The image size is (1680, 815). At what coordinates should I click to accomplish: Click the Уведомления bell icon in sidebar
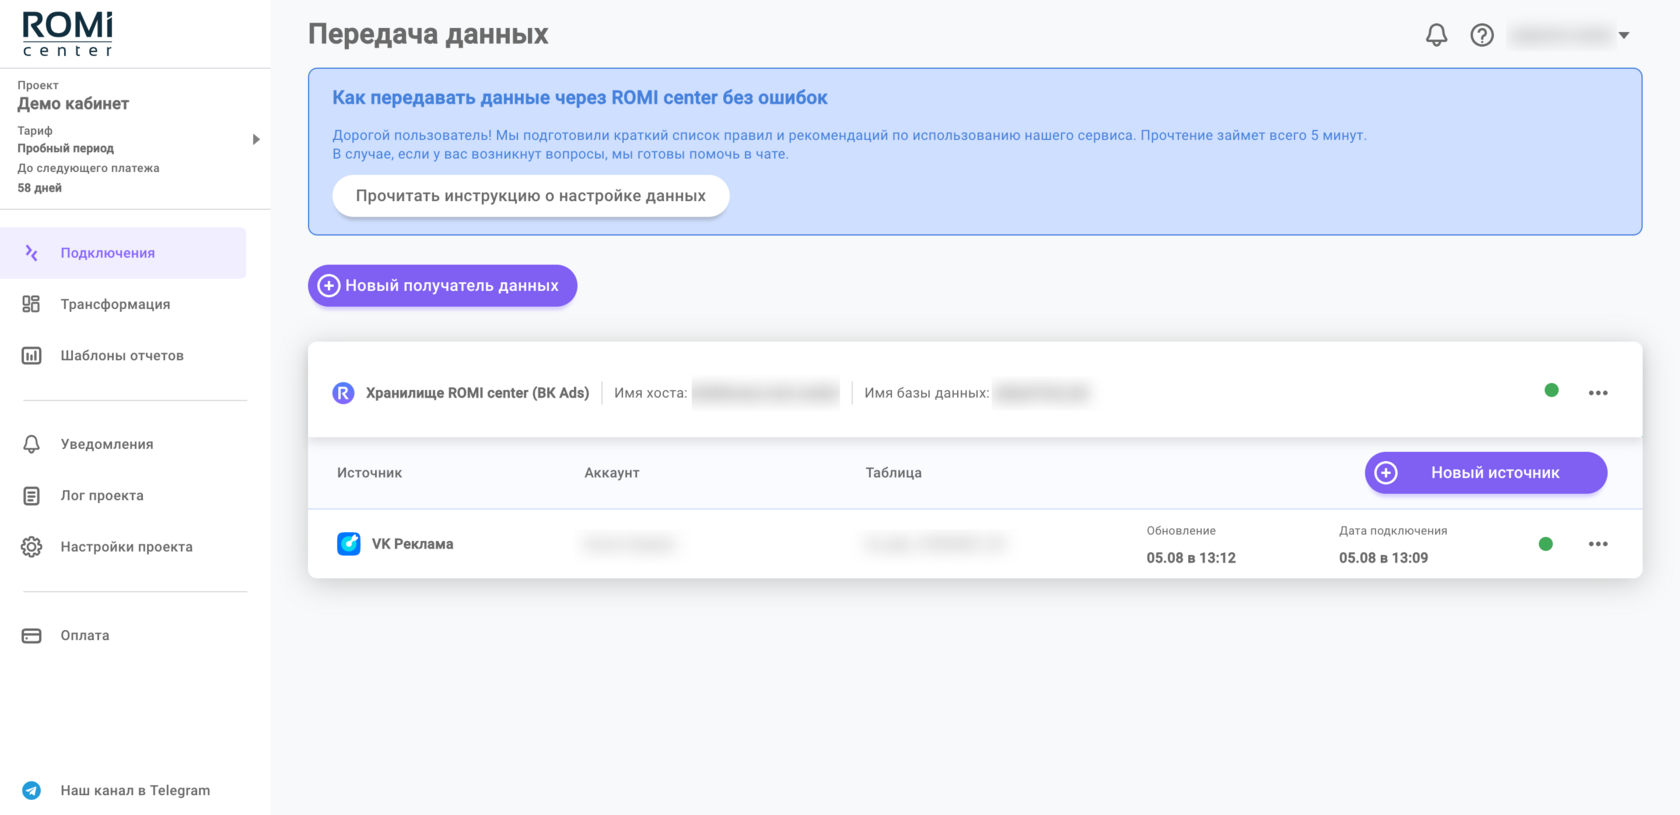(x=31, y=444)
